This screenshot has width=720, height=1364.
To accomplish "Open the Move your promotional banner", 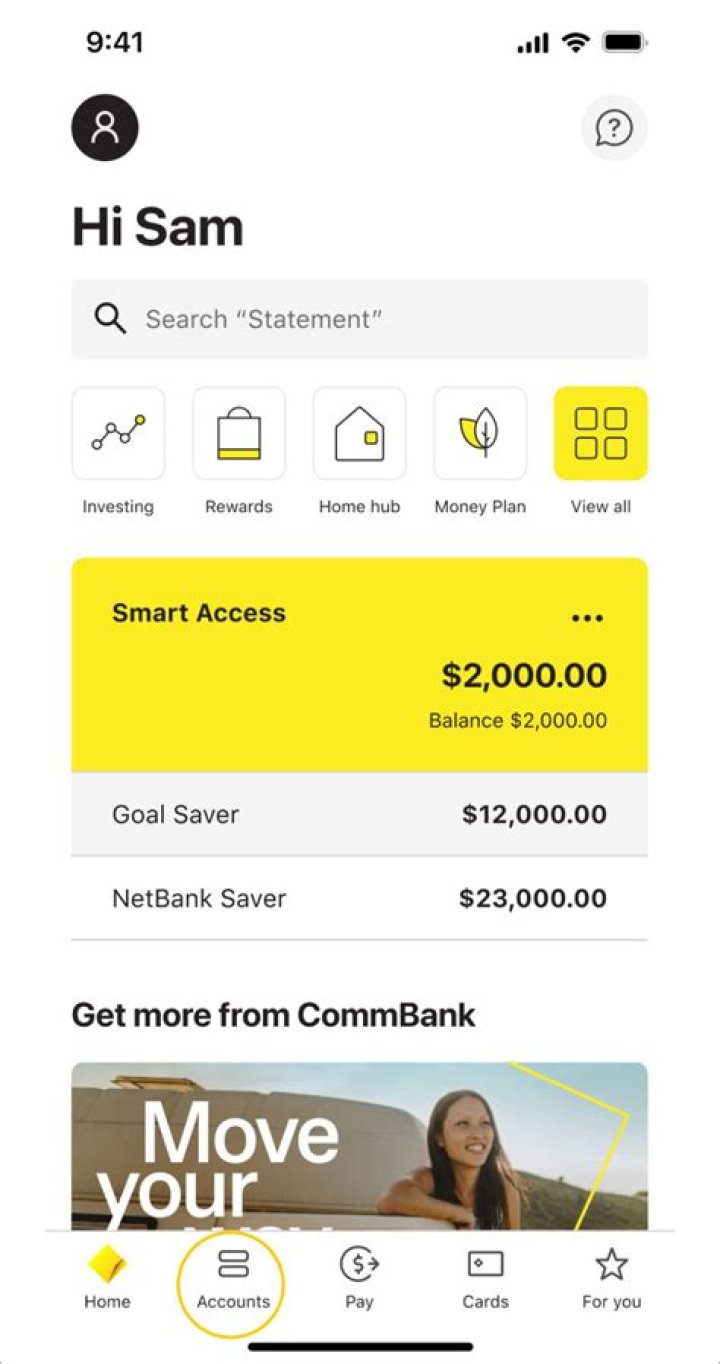I will click(x=359, y=1145).
